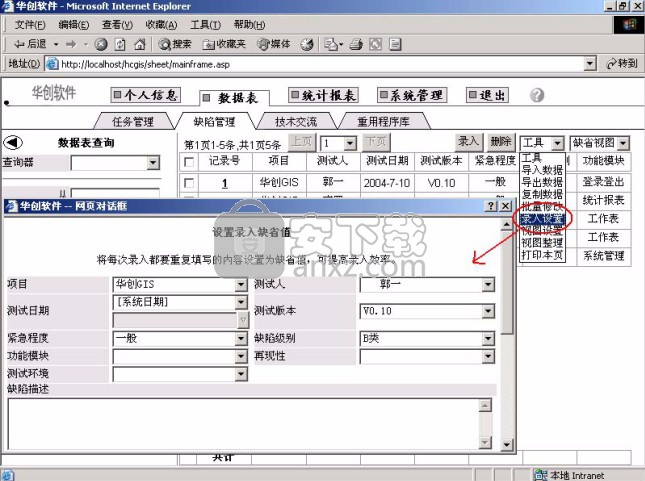Open the 帮助 menu

coord(249,25)
